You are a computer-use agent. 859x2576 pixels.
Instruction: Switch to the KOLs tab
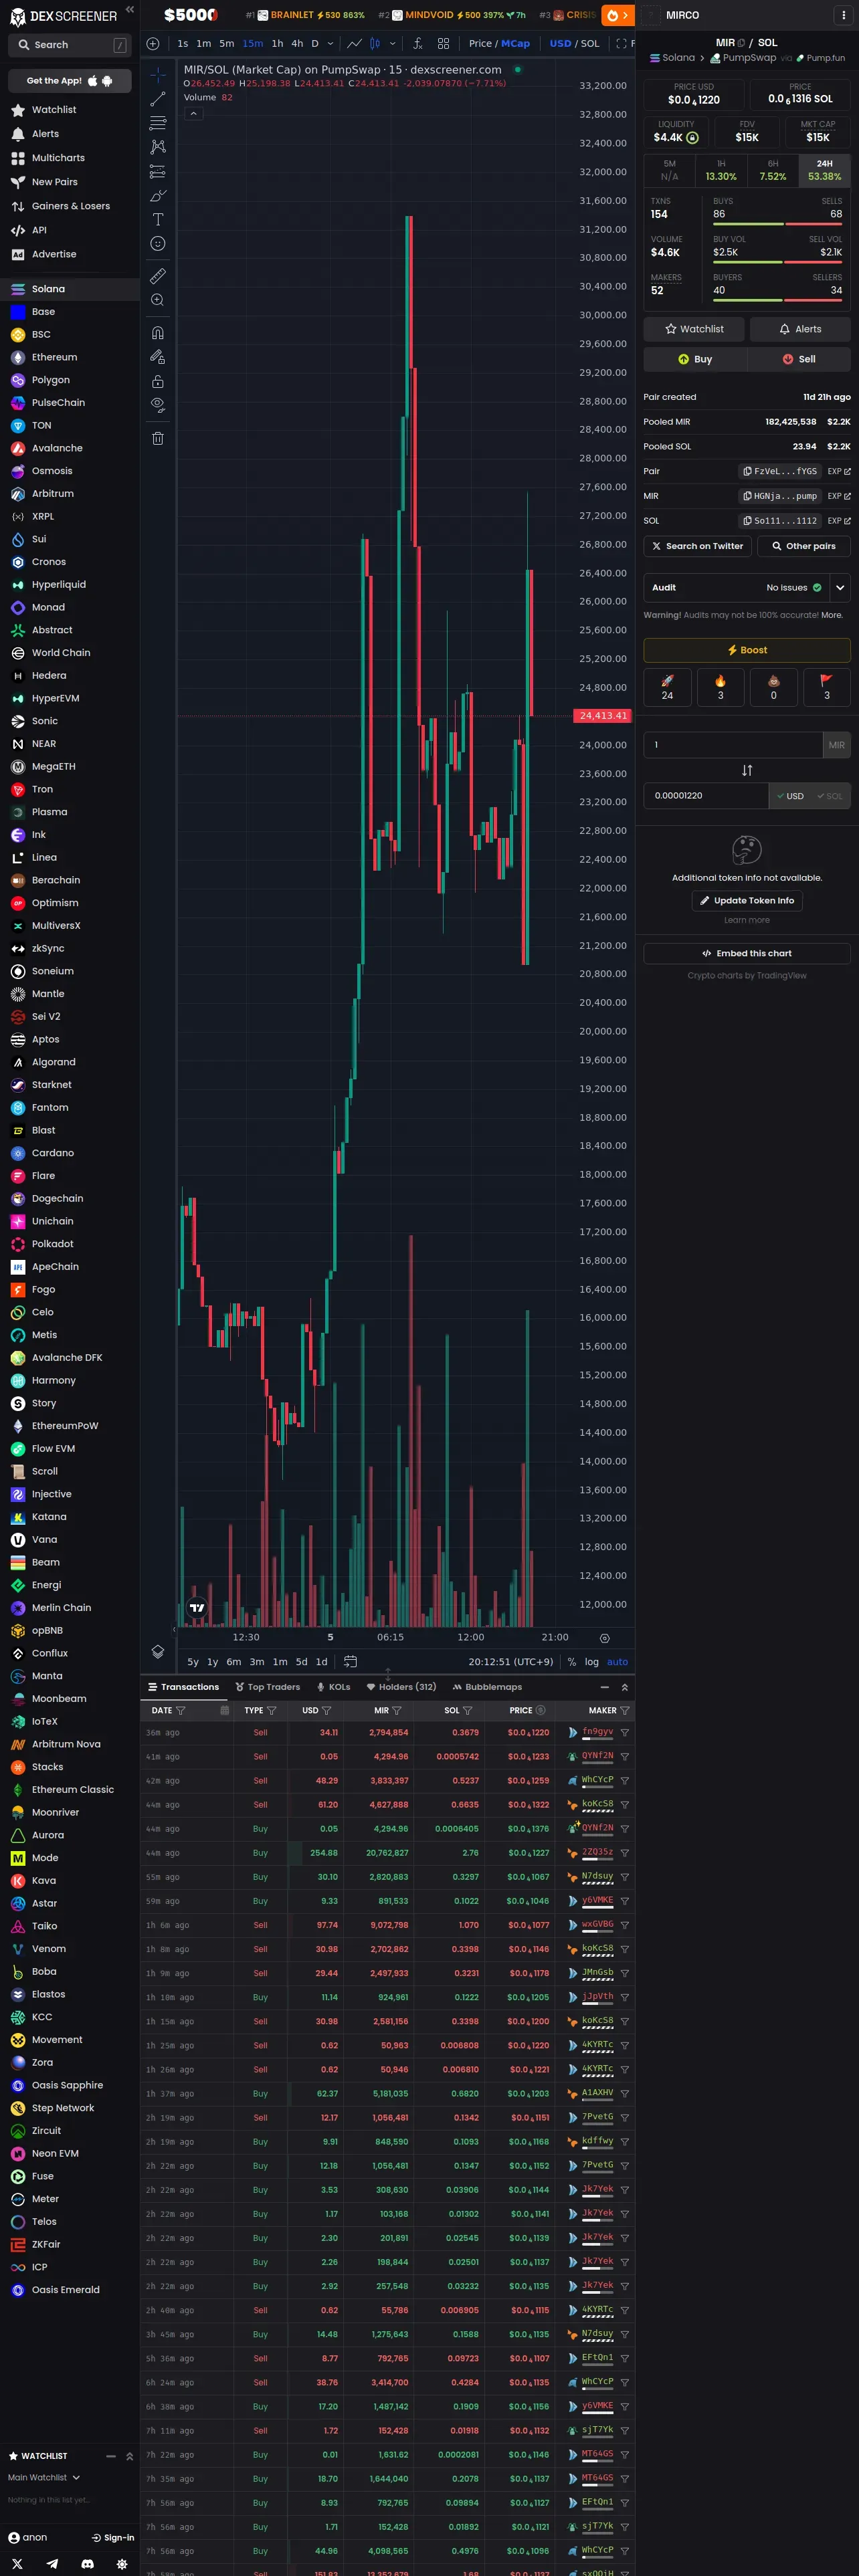click(333, 1687)
